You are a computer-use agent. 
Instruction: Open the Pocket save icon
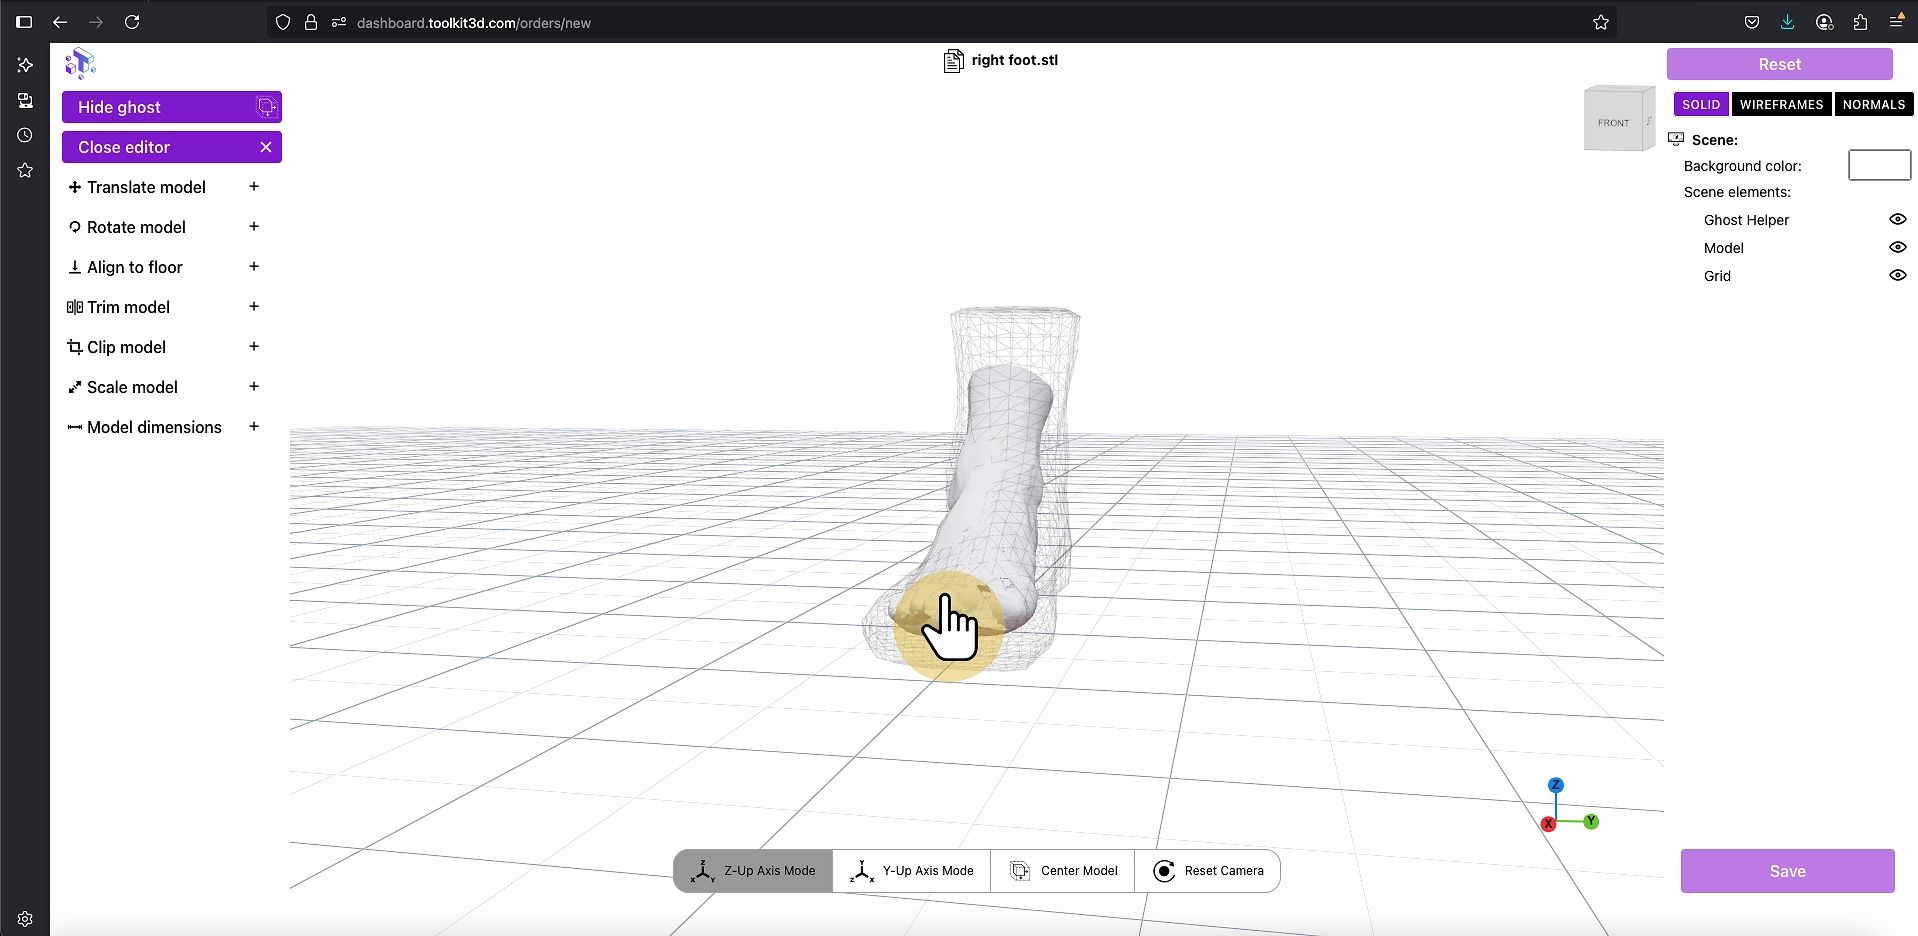pos(1751,22)
